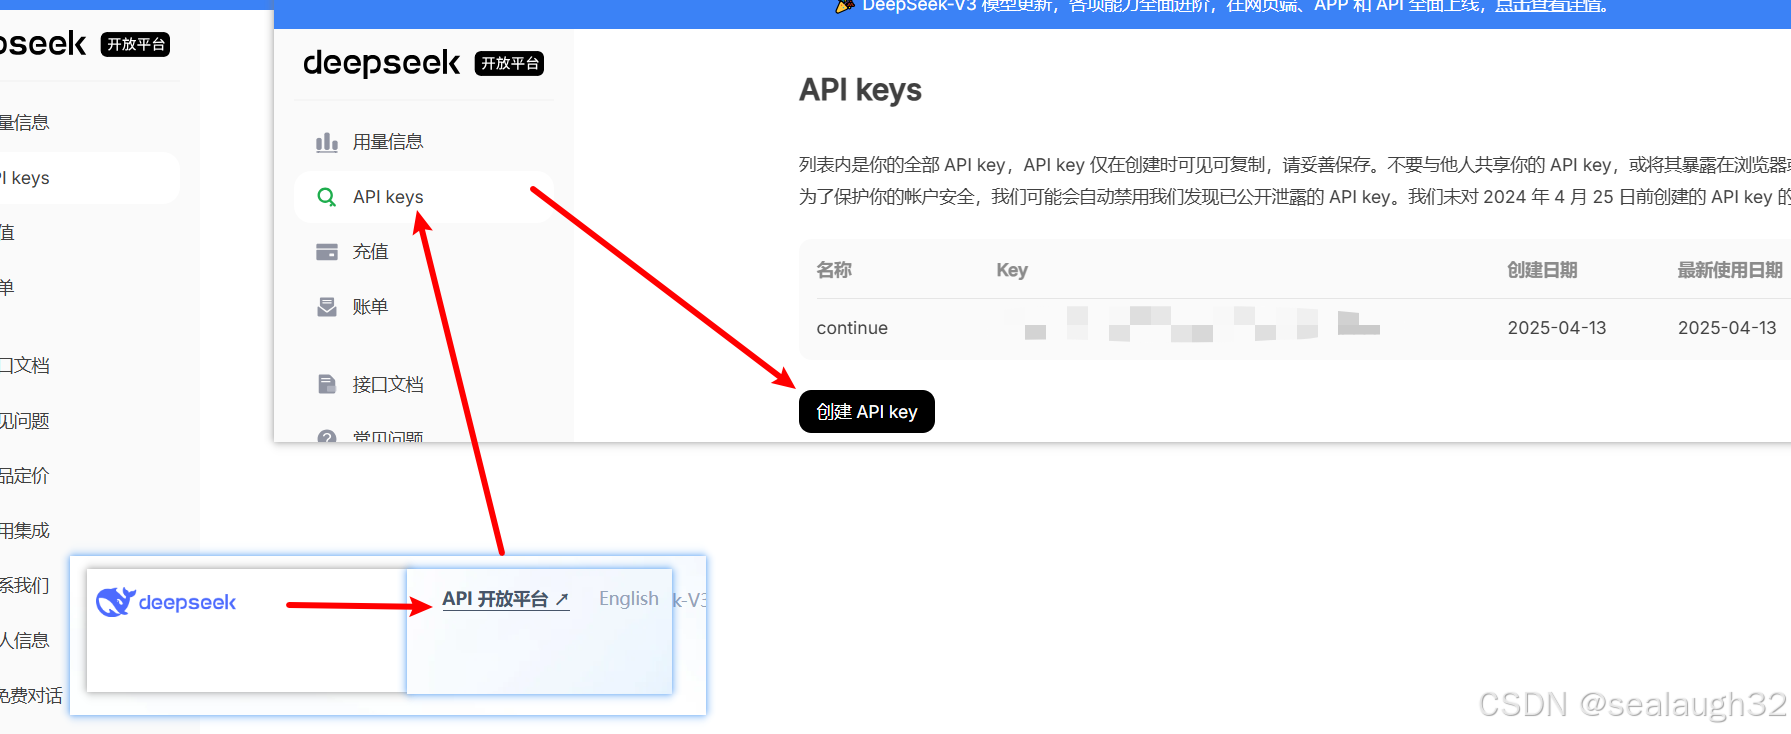
Task: Click the creation date 2025-04-13 cell
Action: point(1557,328)
